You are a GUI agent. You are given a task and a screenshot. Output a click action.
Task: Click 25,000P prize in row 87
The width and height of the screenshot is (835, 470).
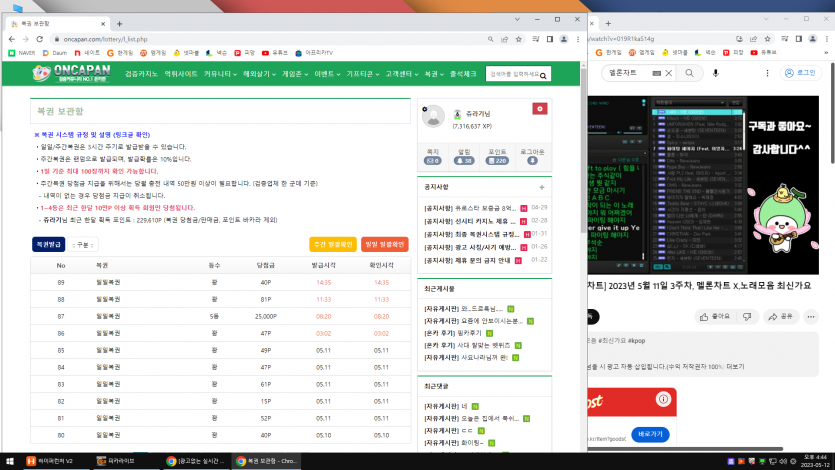click(265, 316)
